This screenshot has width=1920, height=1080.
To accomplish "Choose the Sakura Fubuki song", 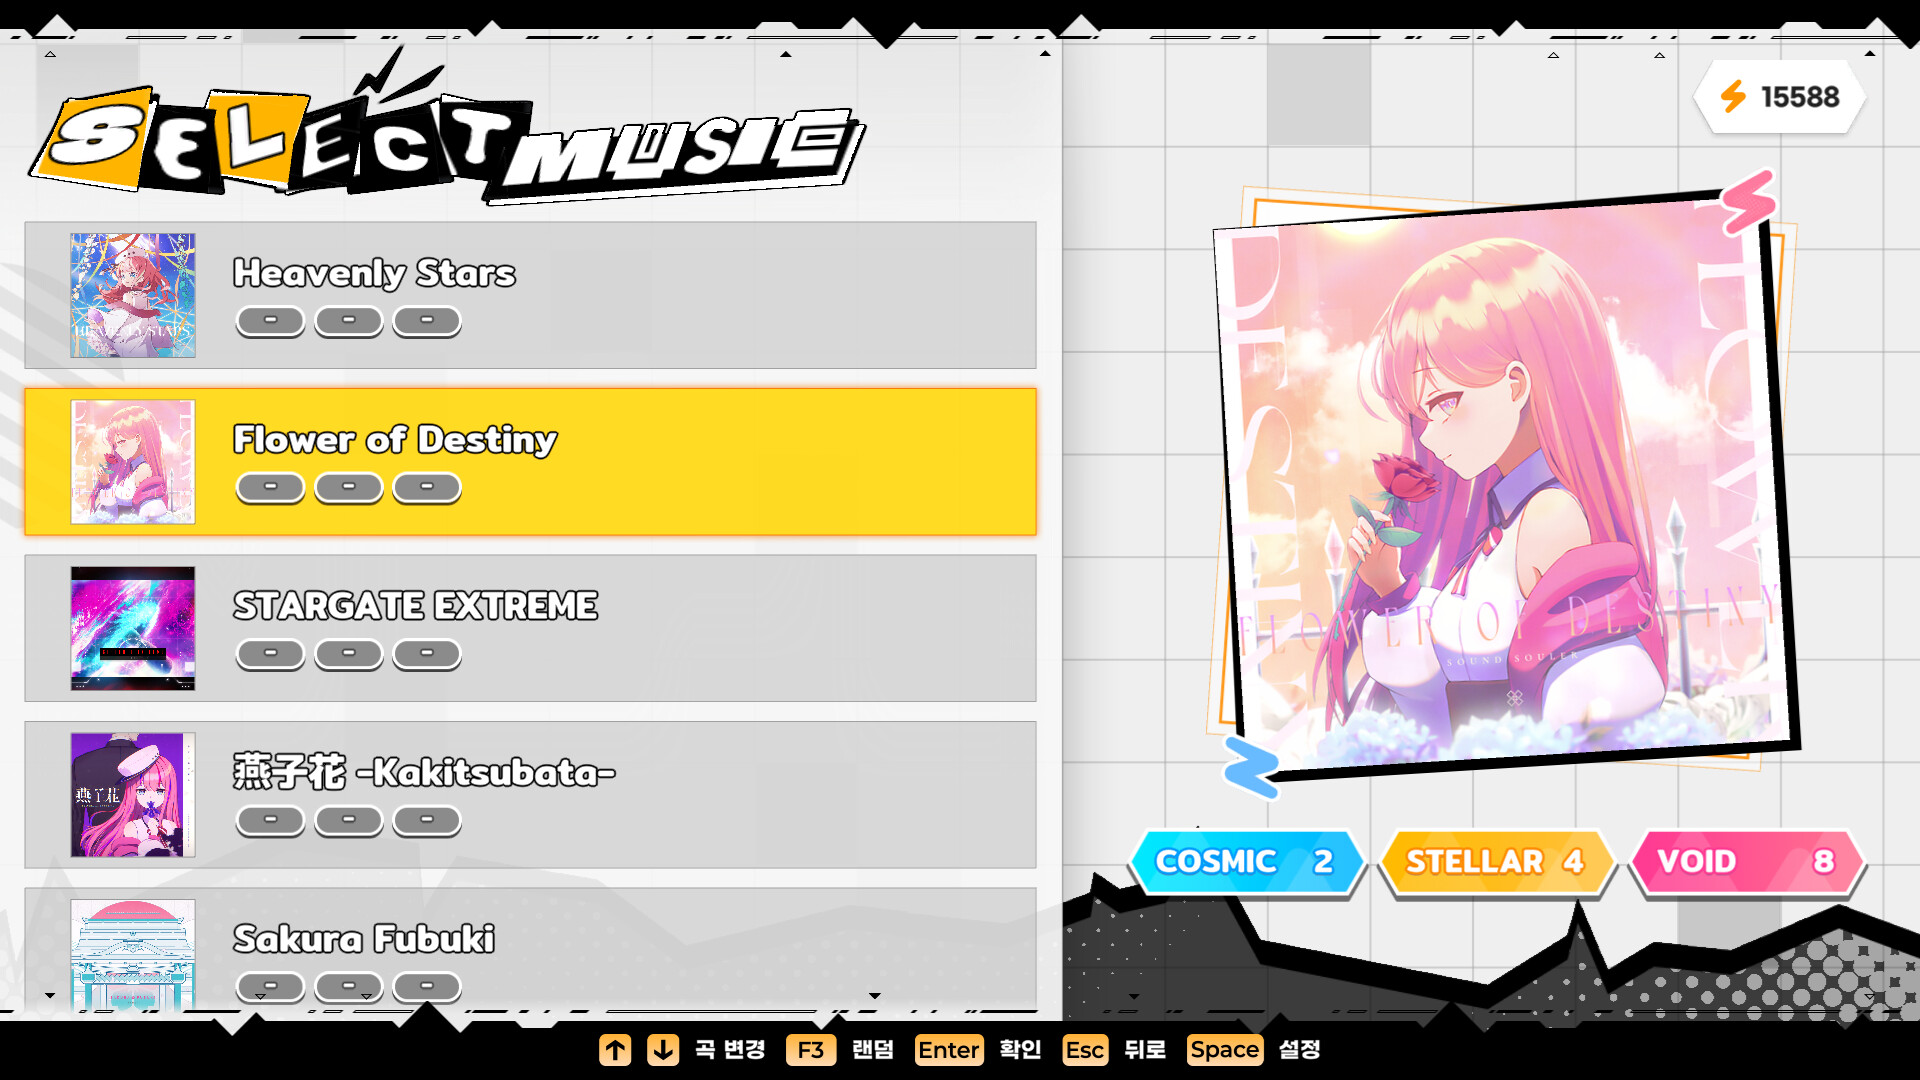I will [531, 952].
